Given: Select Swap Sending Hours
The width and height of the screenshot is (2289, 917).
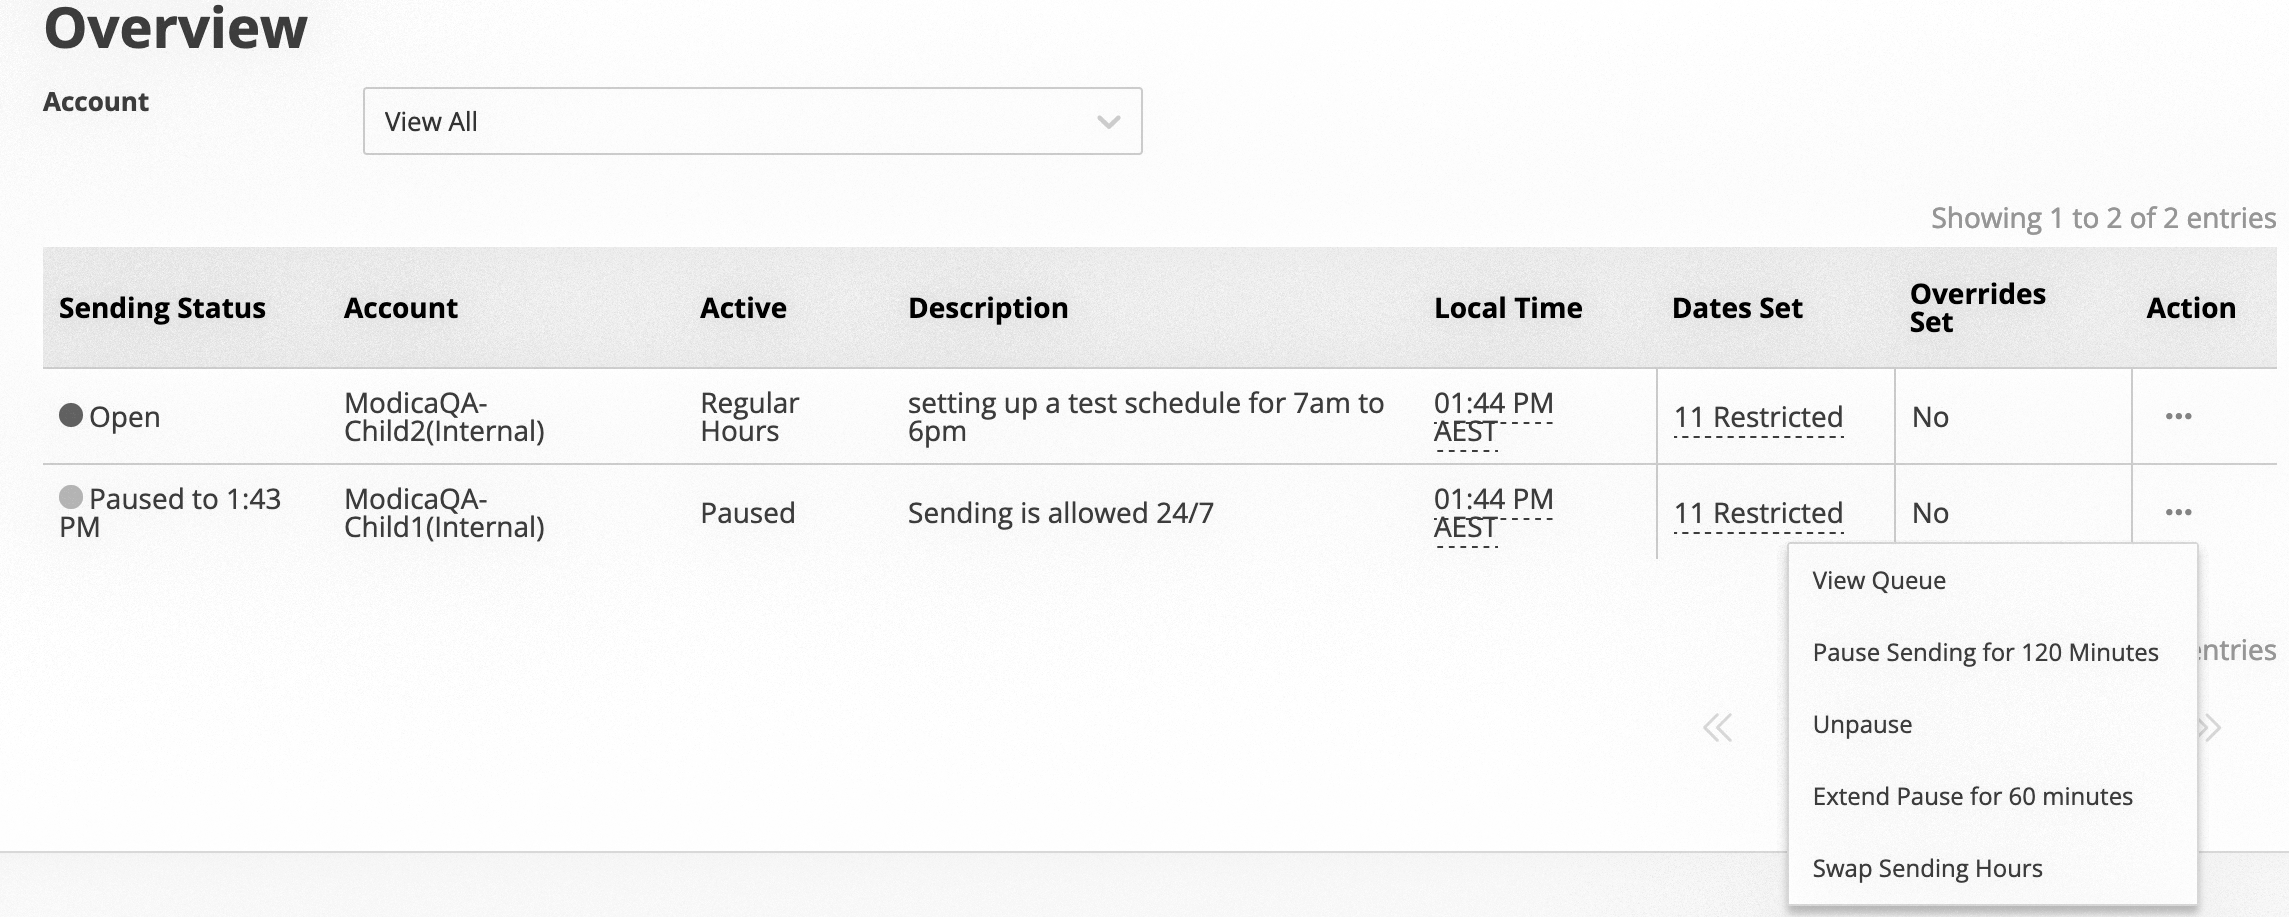Looking at the screenshot, I should click(1928, 868).
